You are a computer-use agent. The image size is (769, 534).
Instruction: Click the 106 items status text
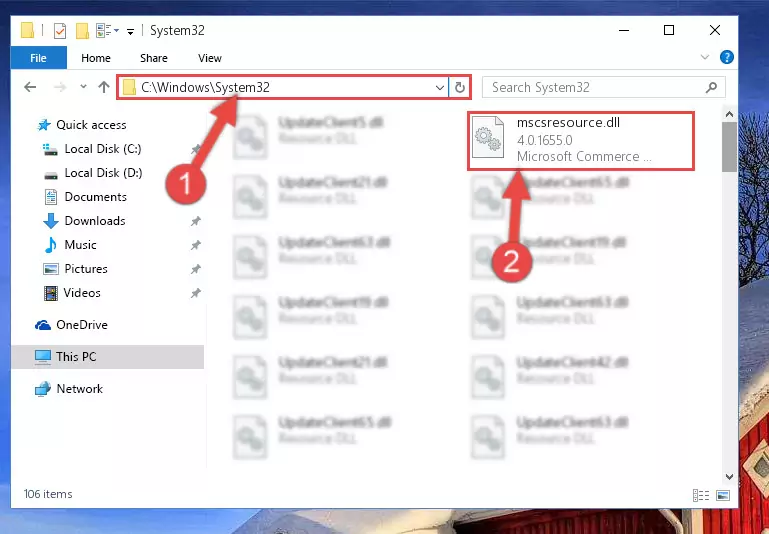tap(48, 494)
